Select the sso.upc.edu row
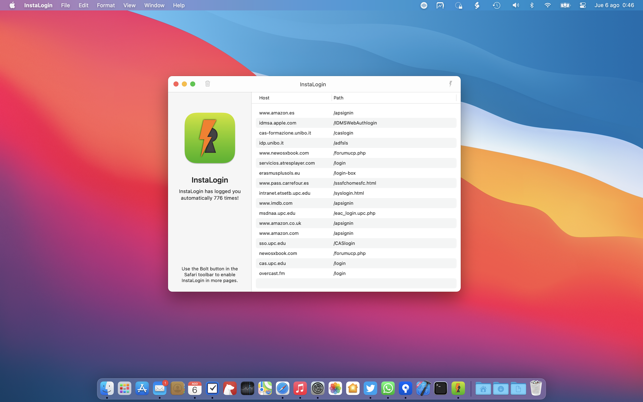 356,243
